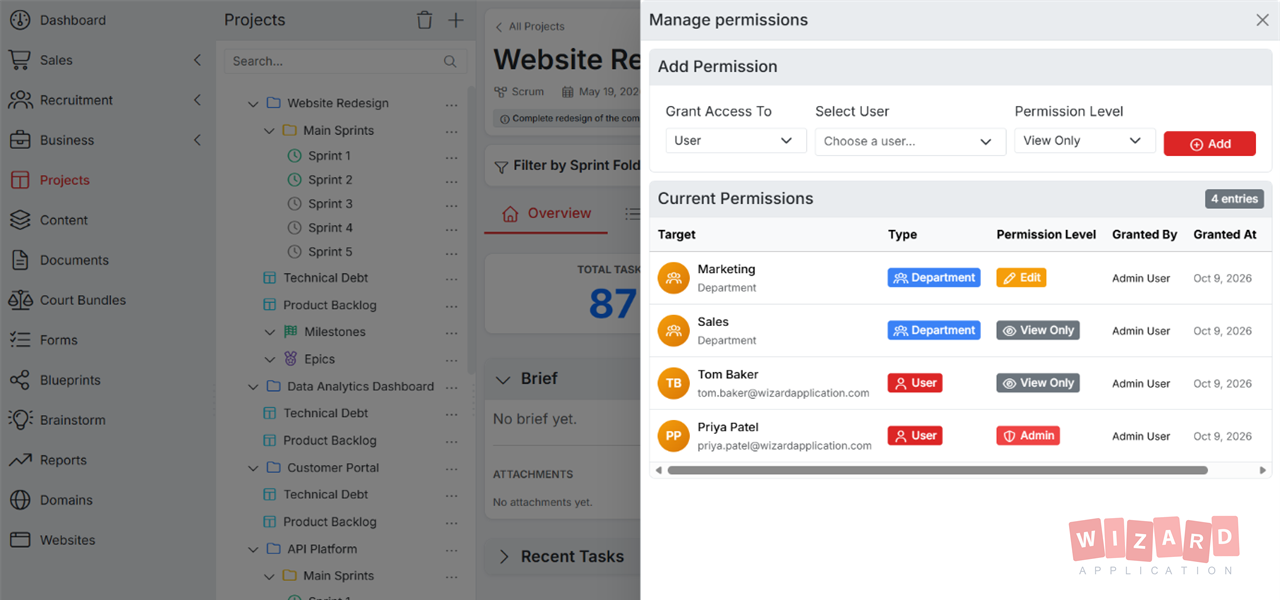Screen dimensions: 1280x600
Task: Click the Brainstorm lightbulb icon
Action: [x=20, y=420]
